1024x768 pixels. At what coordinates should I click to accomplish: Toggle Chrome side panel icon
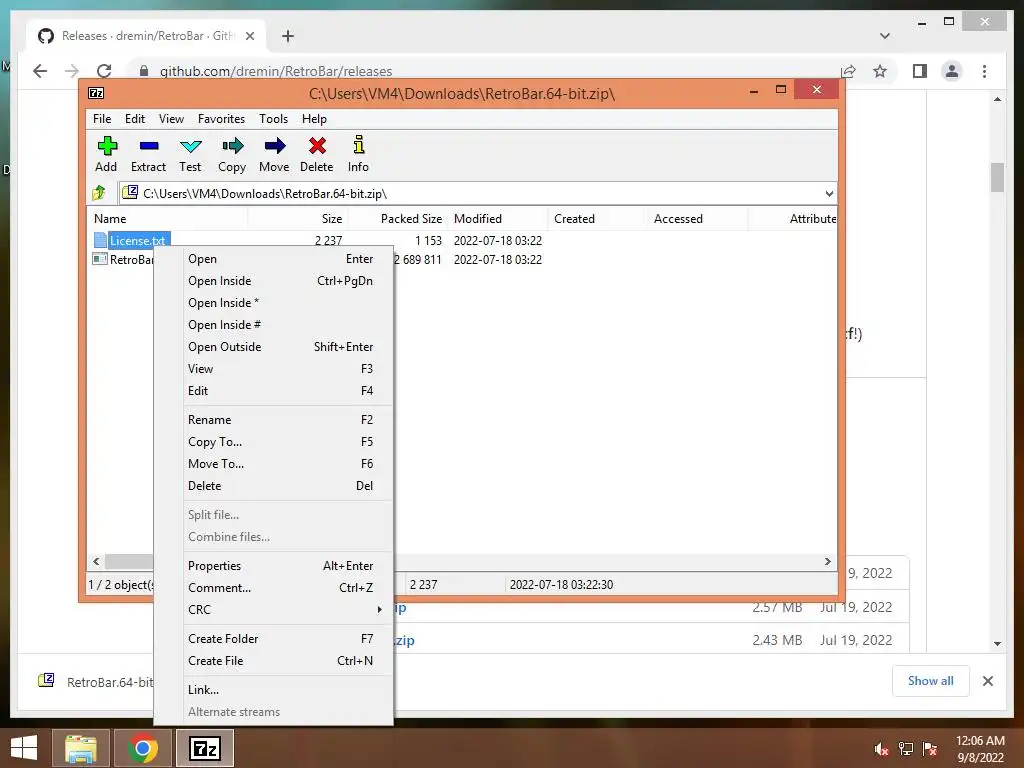coord(920,71)
